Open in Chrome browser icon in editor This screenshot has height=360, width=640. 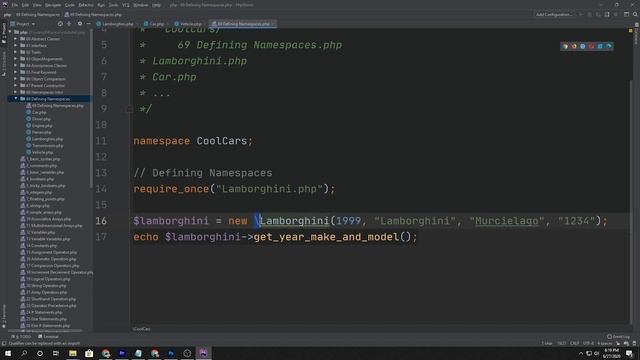(x=565, y=46)
